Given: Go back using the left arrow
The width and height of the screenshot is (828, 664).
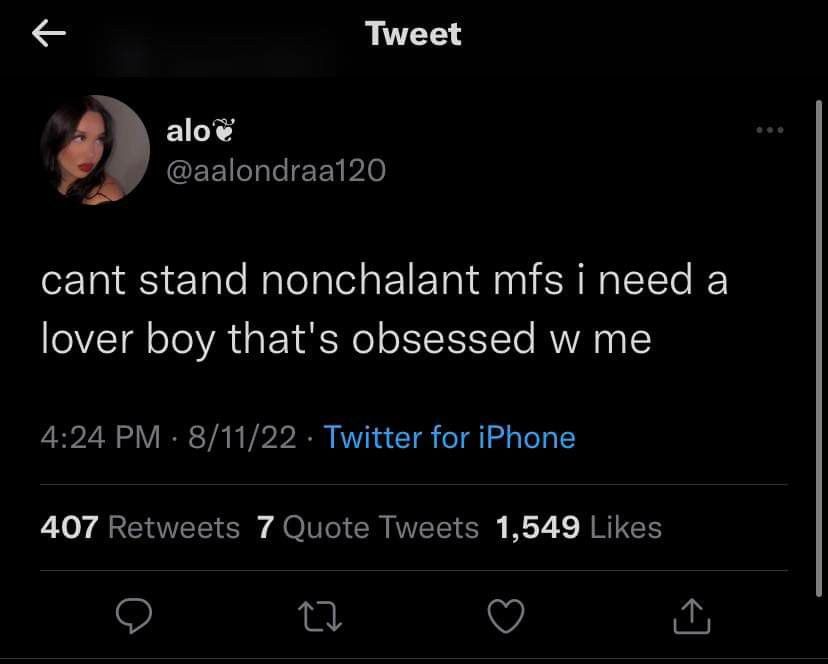Looking at the screenshot, I should (x=49, y=34).
